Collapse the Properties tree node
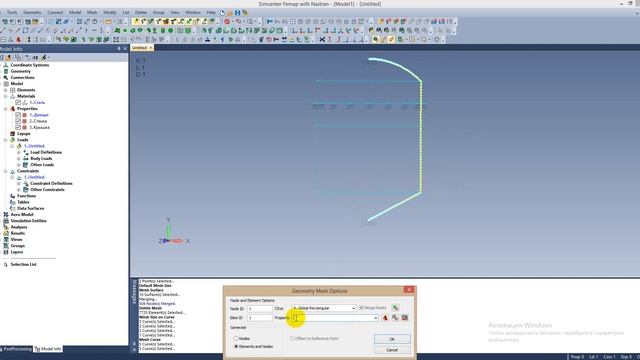 point(6,109)
